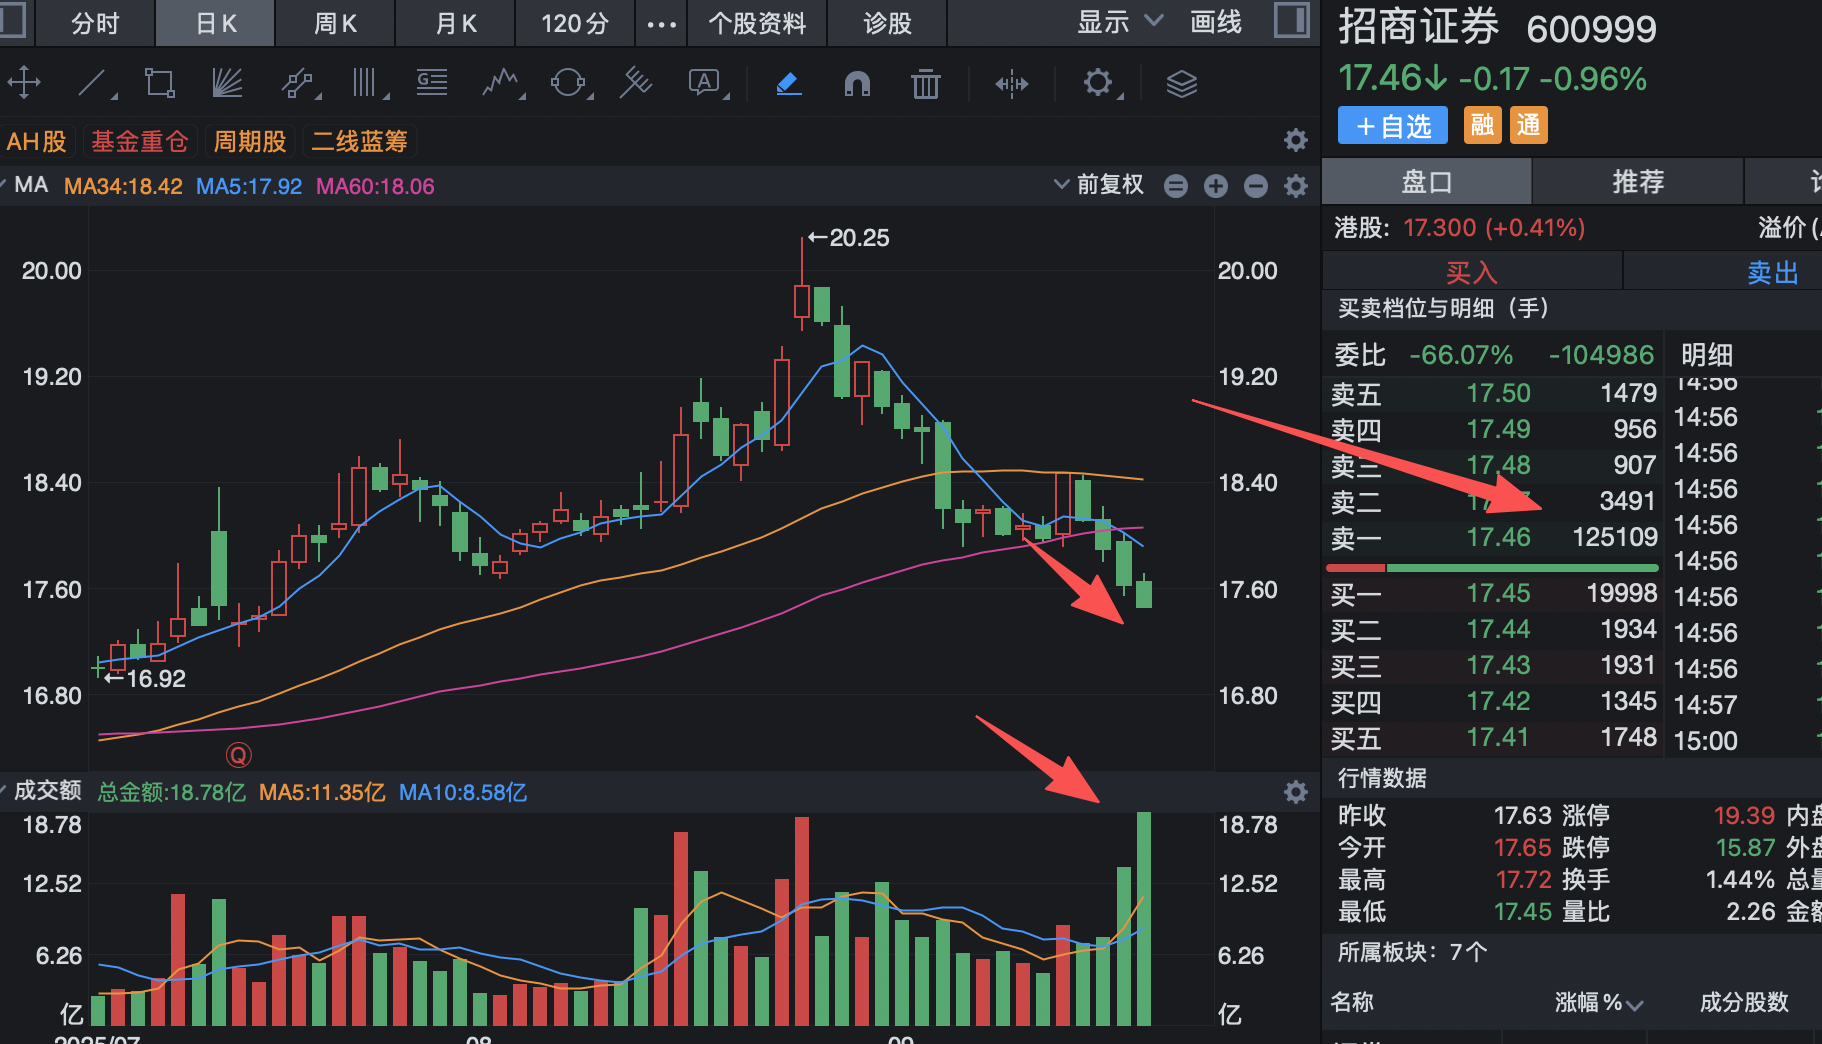
Task: Select the wave line tool
Action: point(502,83)
